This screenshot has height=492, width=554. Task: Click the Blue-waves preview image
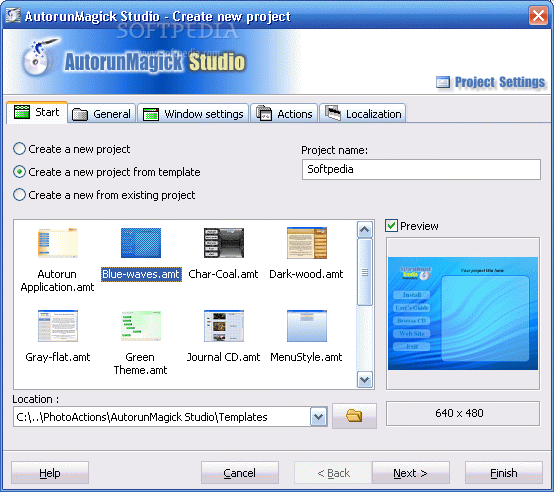(463, 314)
